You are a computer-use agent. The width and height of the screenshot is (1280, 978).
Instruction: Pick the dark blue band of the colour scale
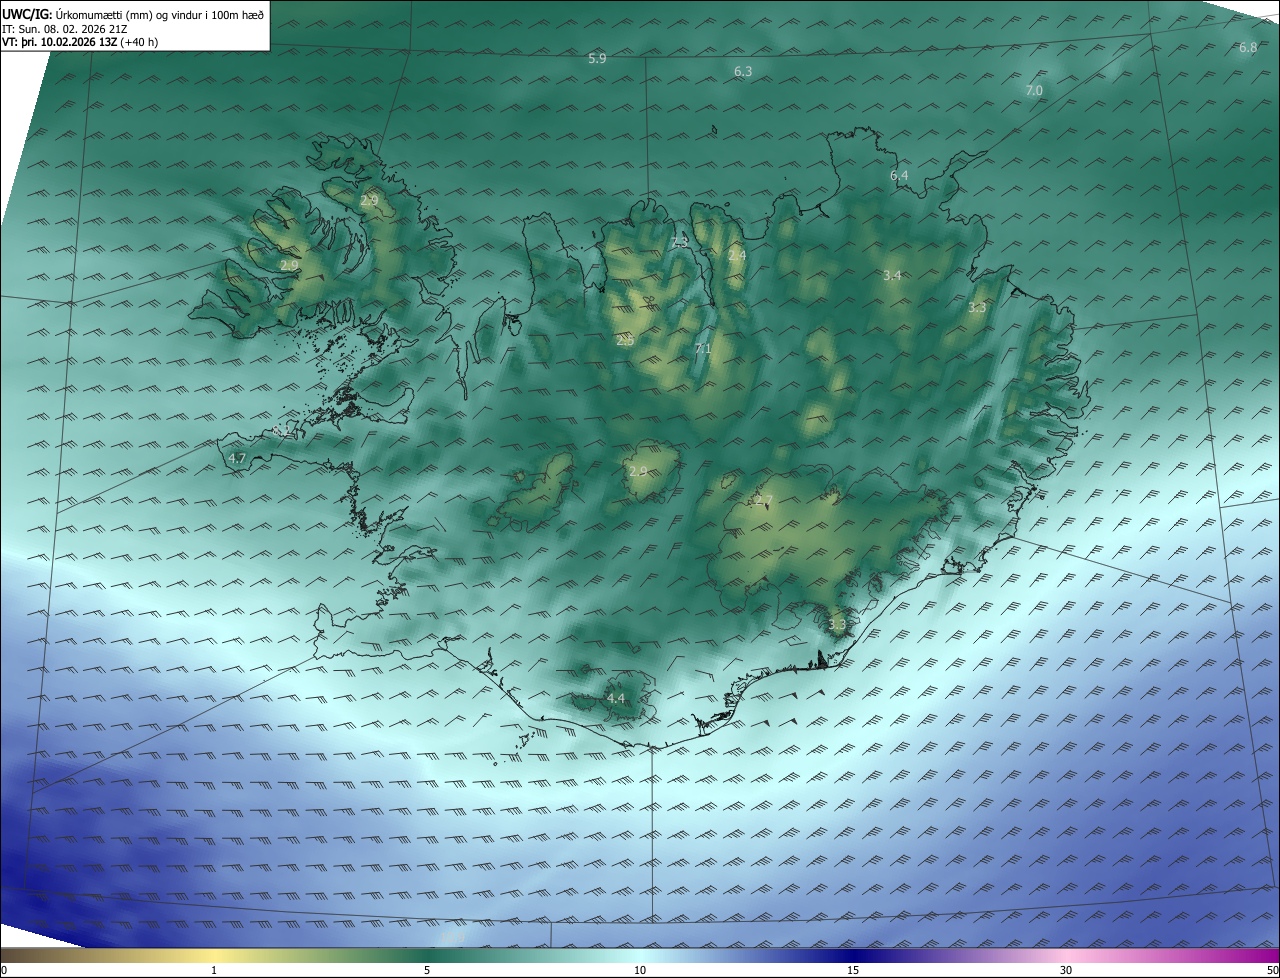[853, 955]
